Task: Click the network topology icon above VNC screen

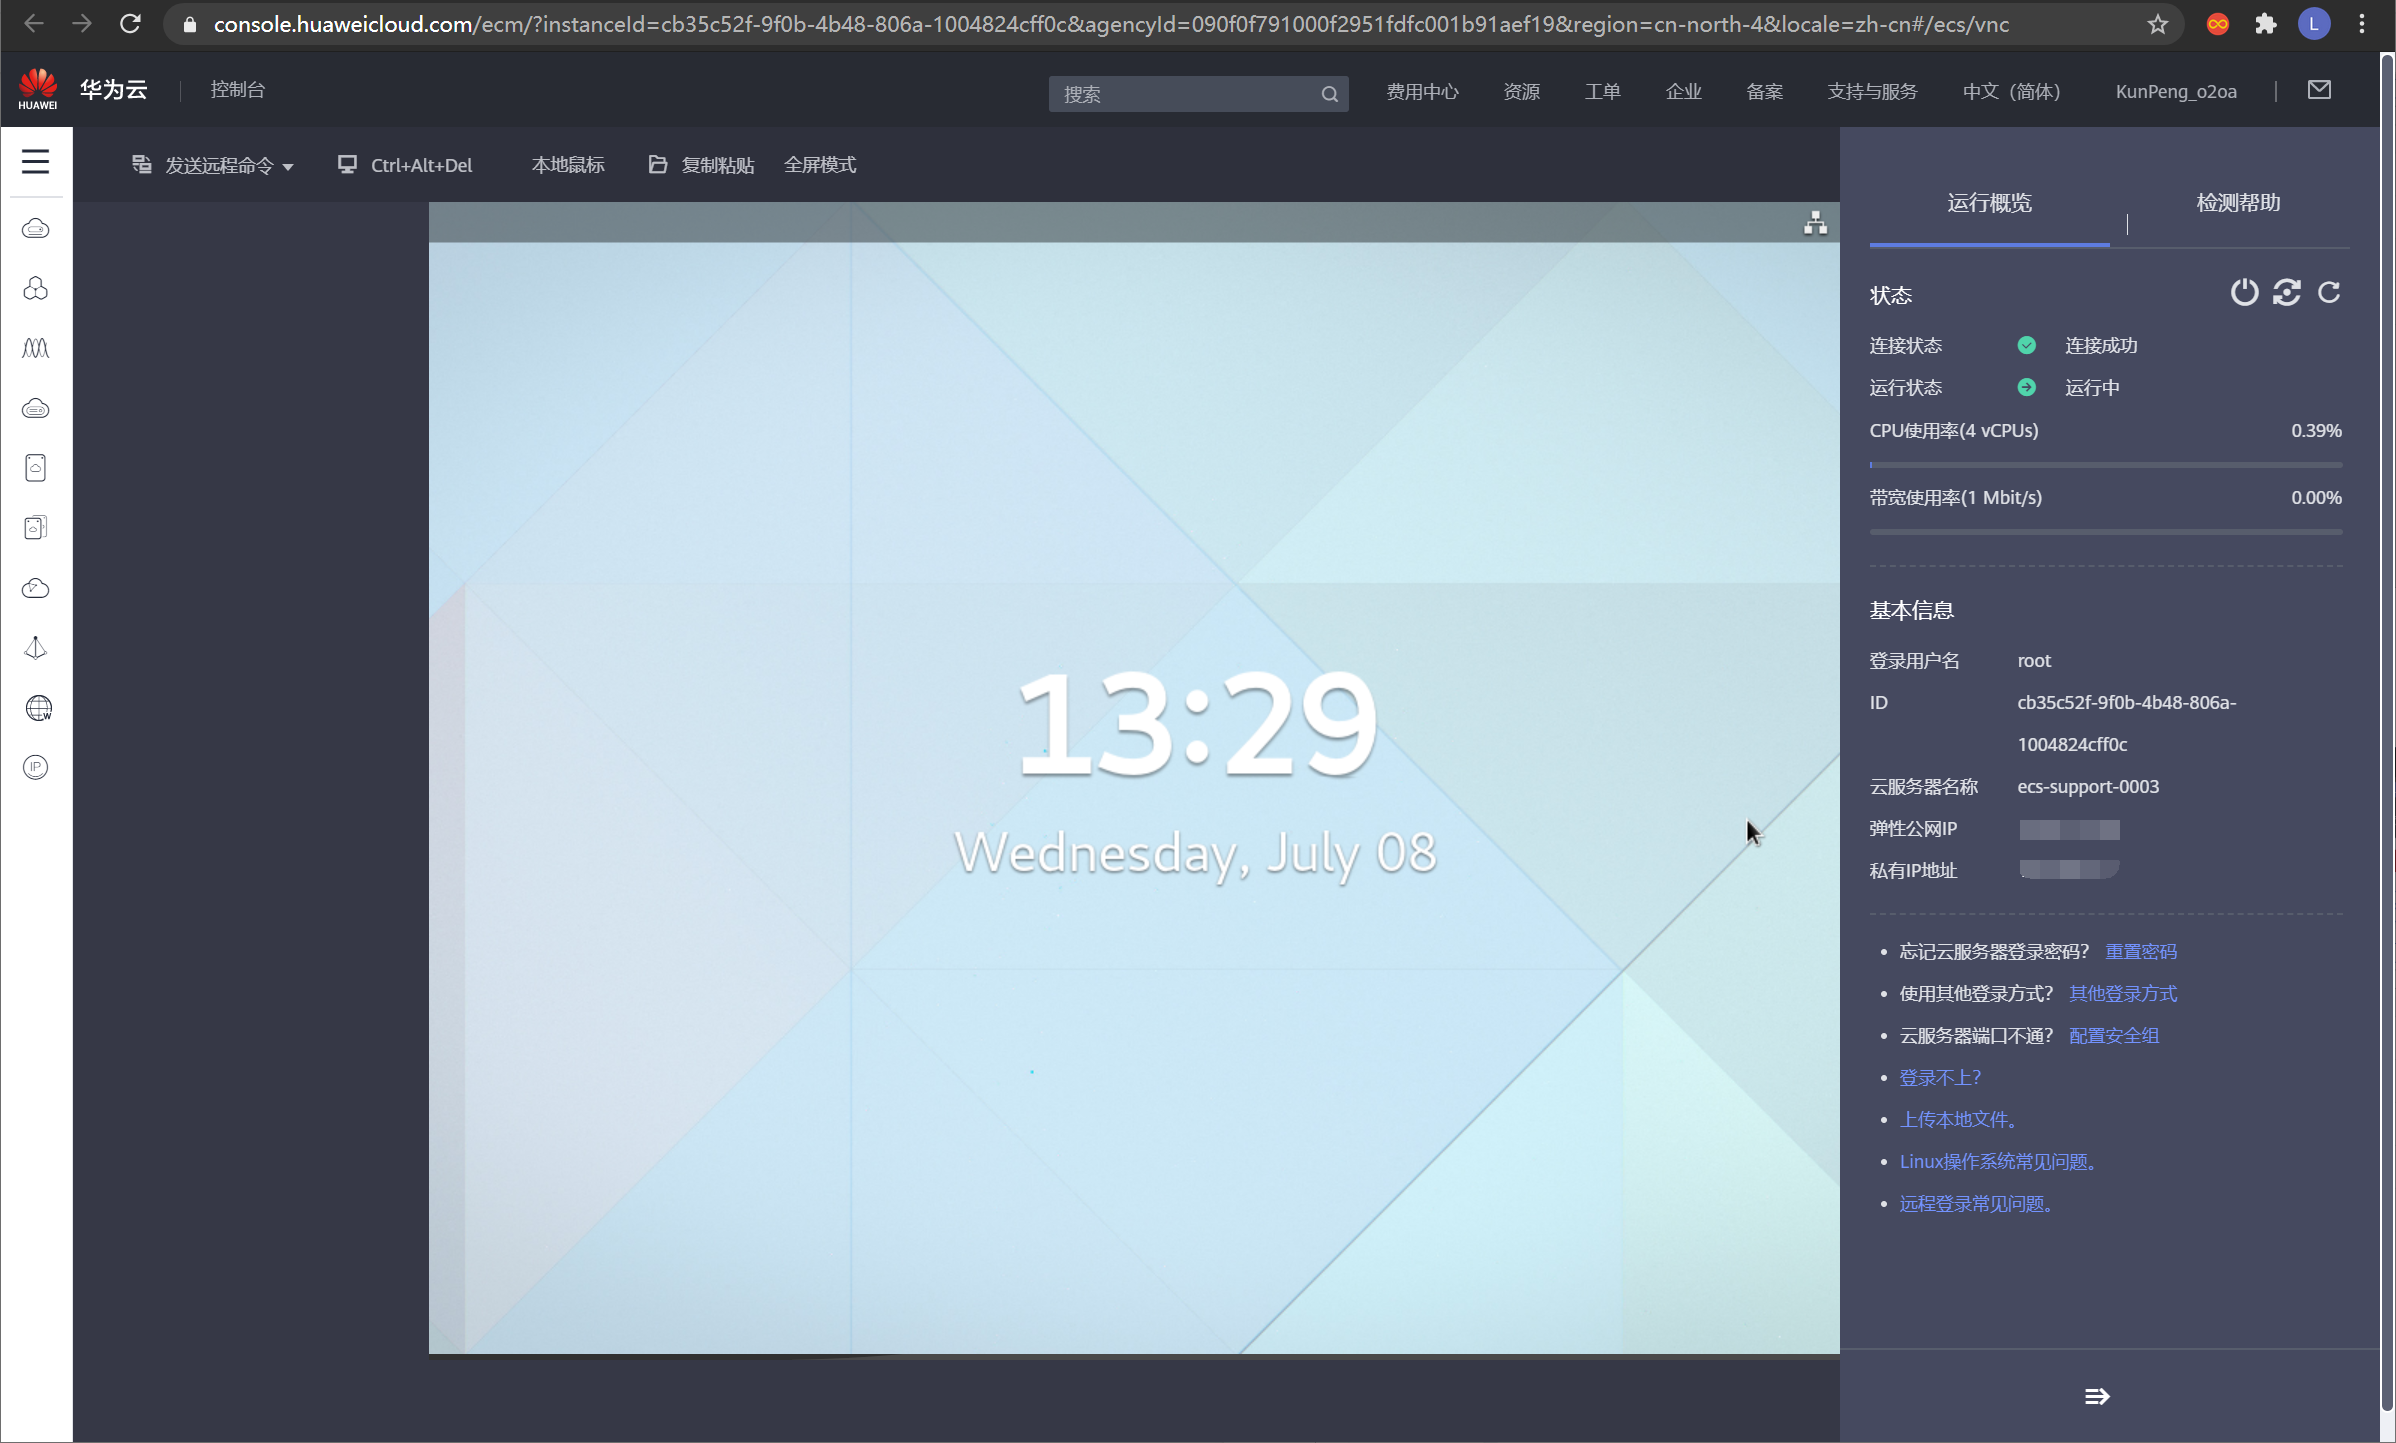Action: click(x=1815, y=223)
